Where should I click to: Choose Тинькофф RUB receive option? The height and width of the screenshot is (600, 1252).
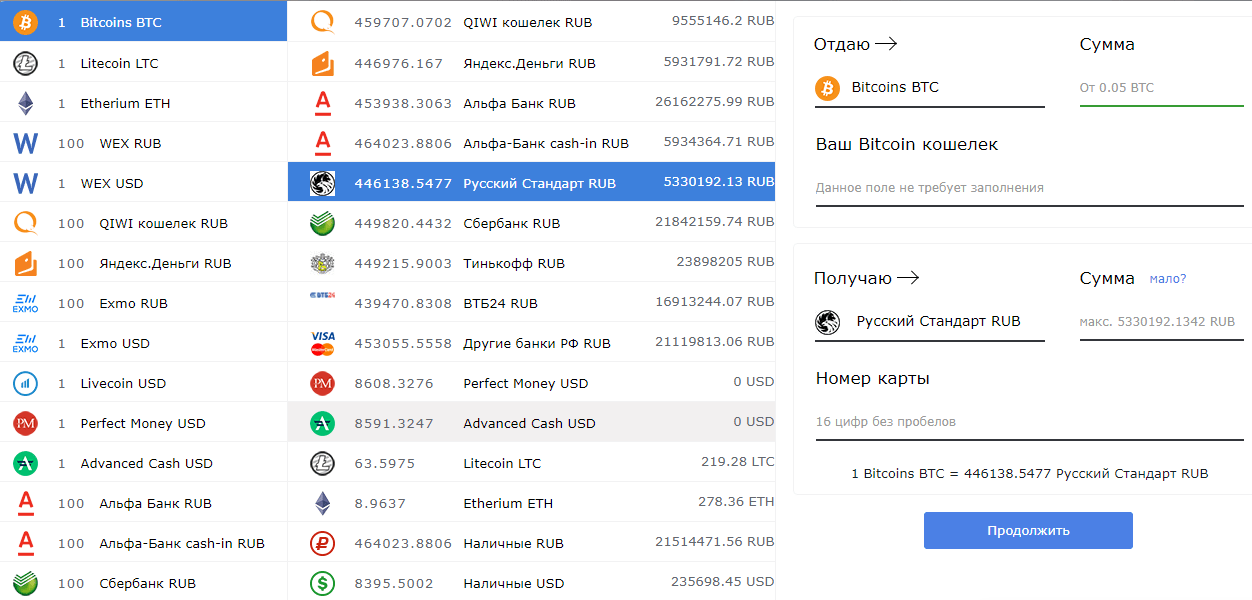point(531,263)
